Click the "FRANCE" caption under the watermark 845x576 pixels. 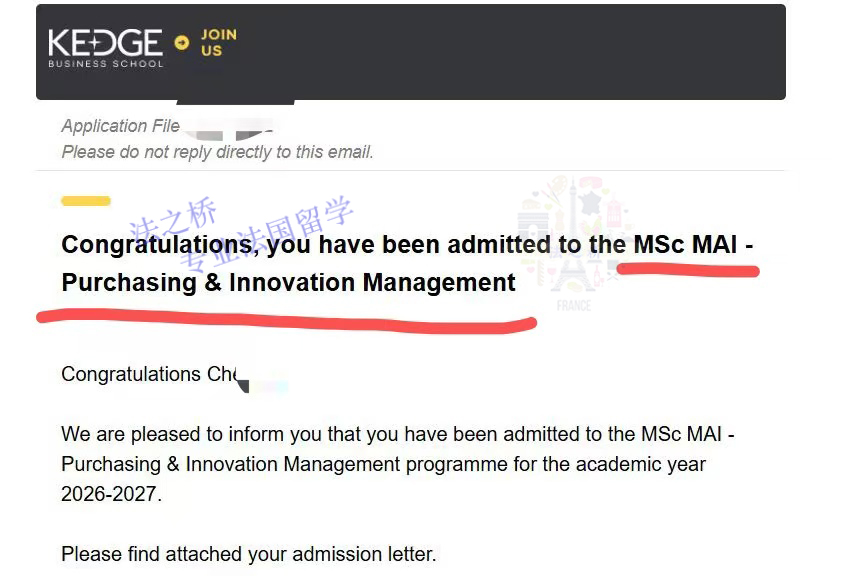pyautogui.click(x=573, y=305)
